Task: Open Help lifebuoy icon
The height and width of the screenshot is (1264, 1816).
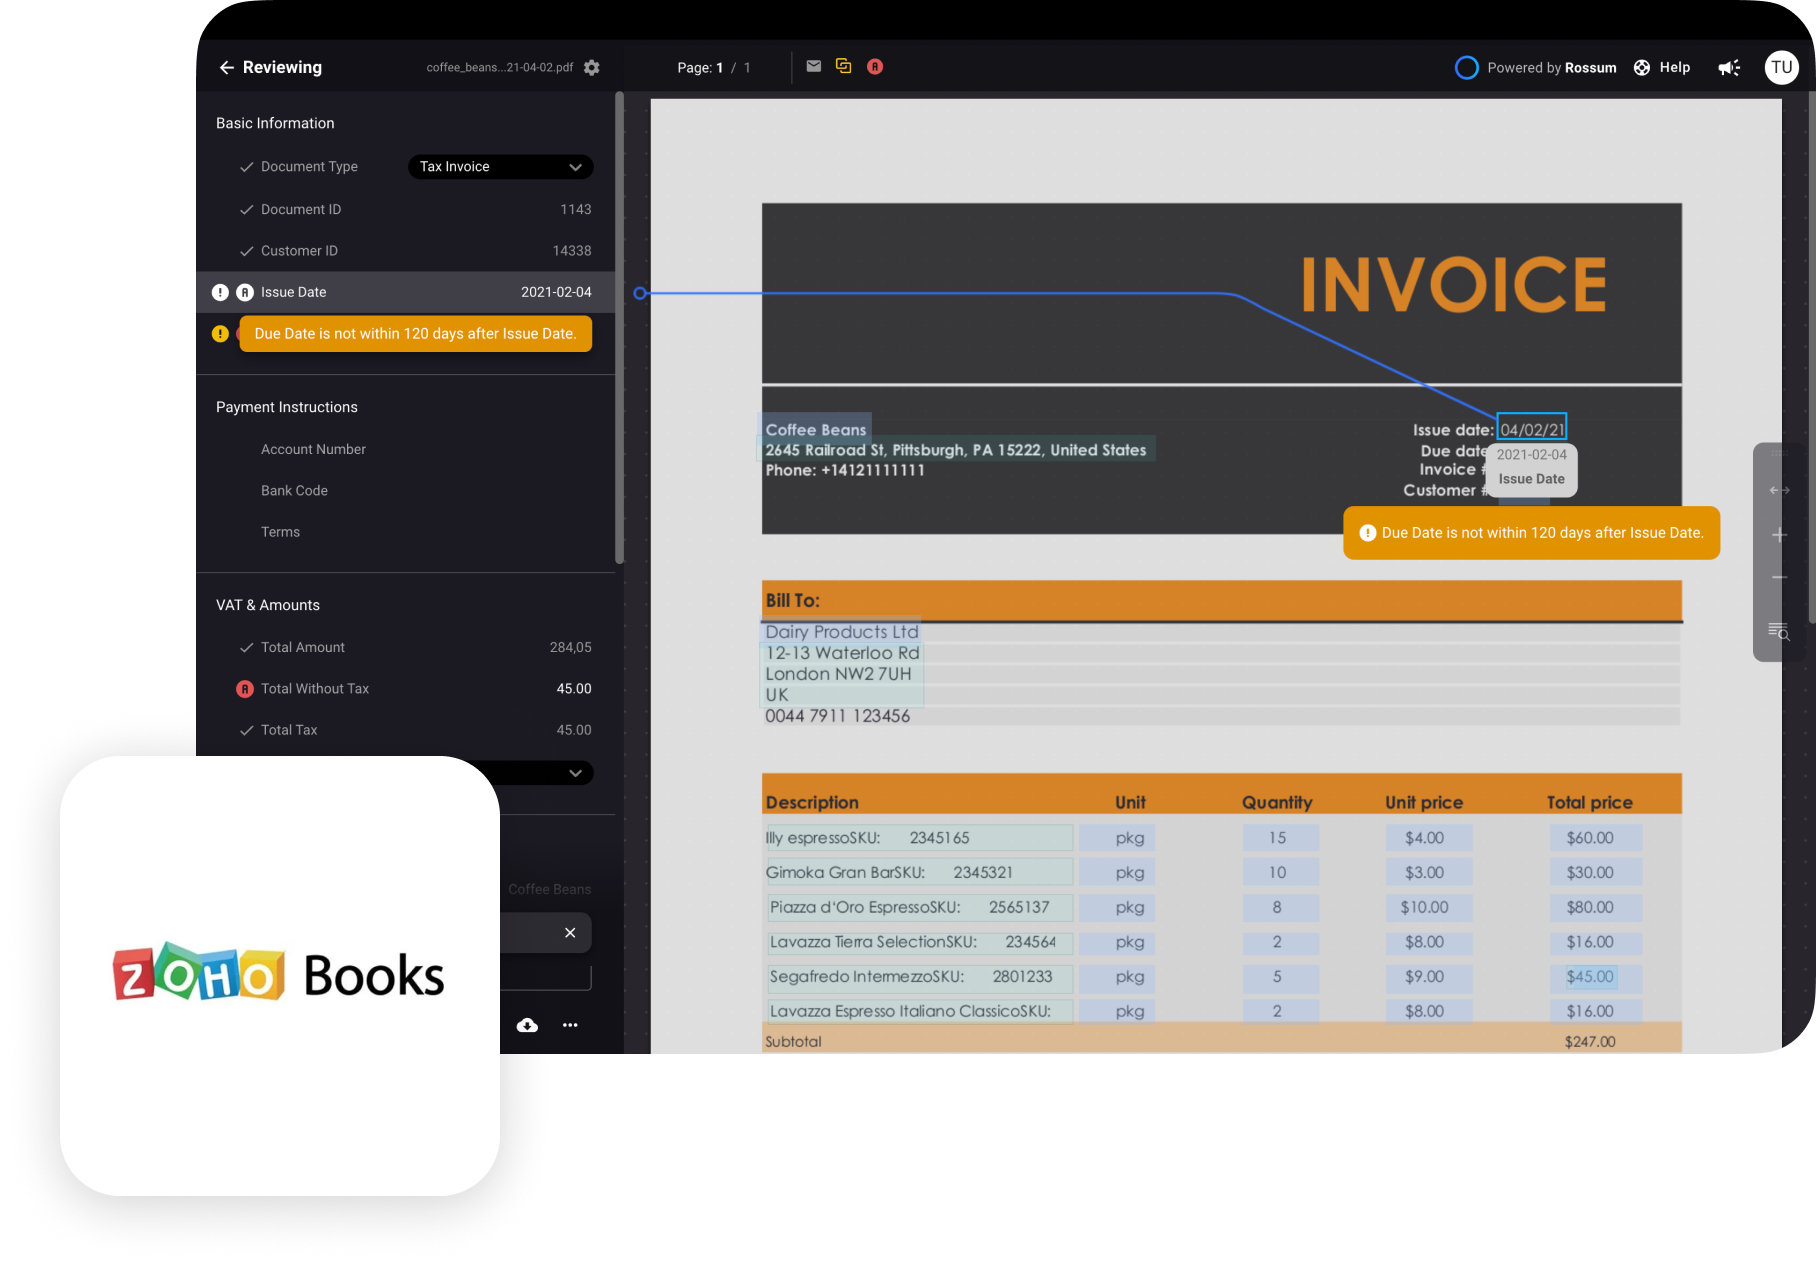Action: pyautogui.click(x=1642, y=67)
